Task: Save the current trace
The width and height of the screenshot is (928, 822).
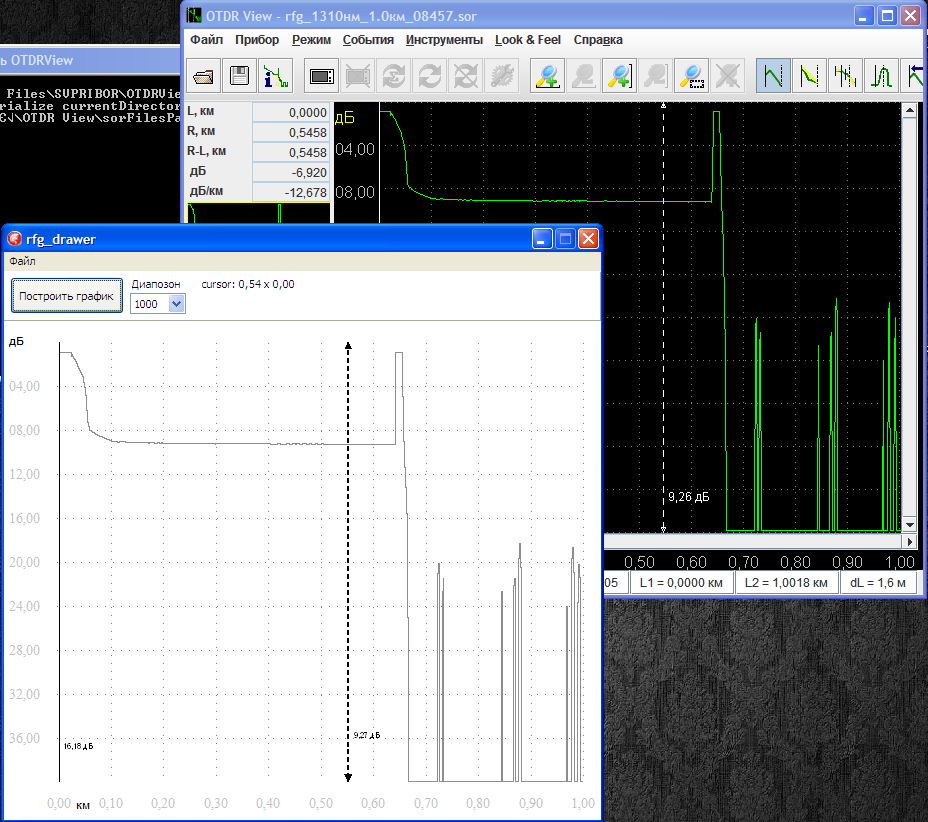Action: click(x=239, y=76)
